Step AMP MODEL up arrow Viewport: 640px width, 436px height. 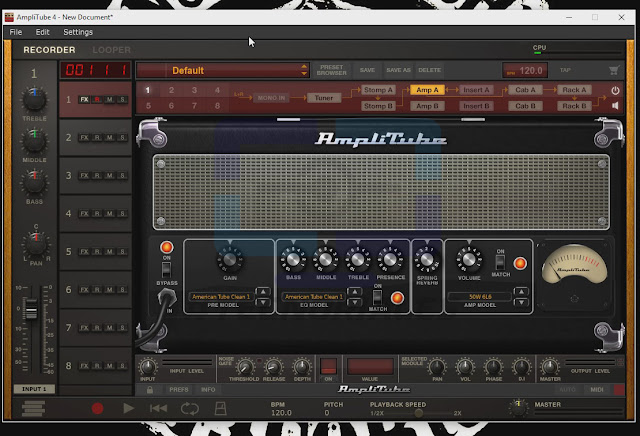(521, 291)
